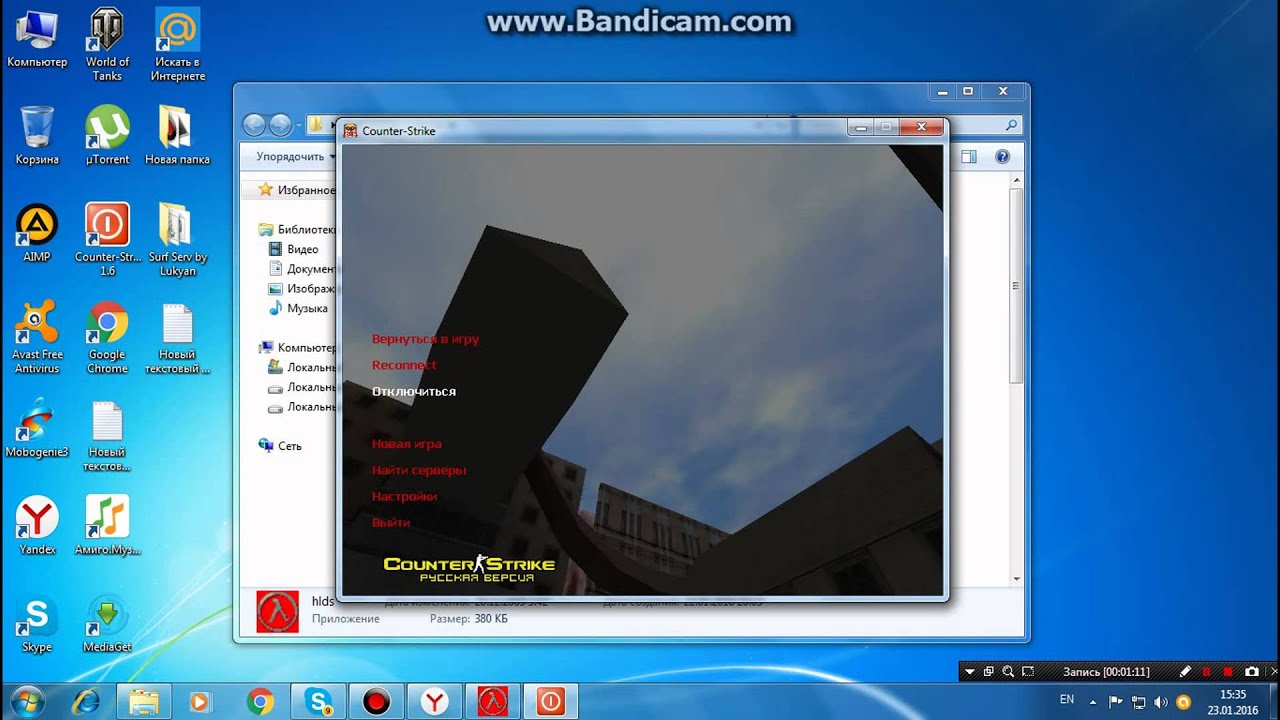The width and height of the screenshot is (1280, 720).
Task: Launch Yandex desktop shortcut
Action: [37, 526]
